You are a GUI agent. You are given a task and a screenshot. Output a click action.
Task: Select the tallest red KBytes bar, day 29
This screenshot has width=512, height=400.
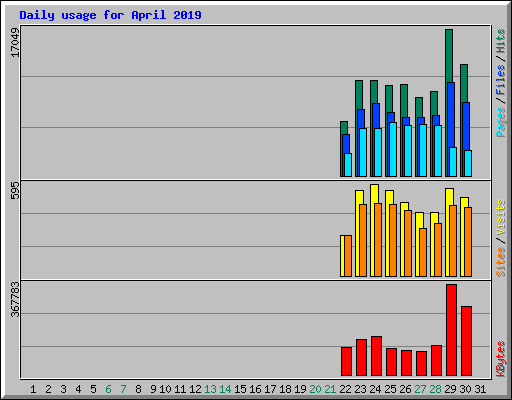(x=451, y=330)
